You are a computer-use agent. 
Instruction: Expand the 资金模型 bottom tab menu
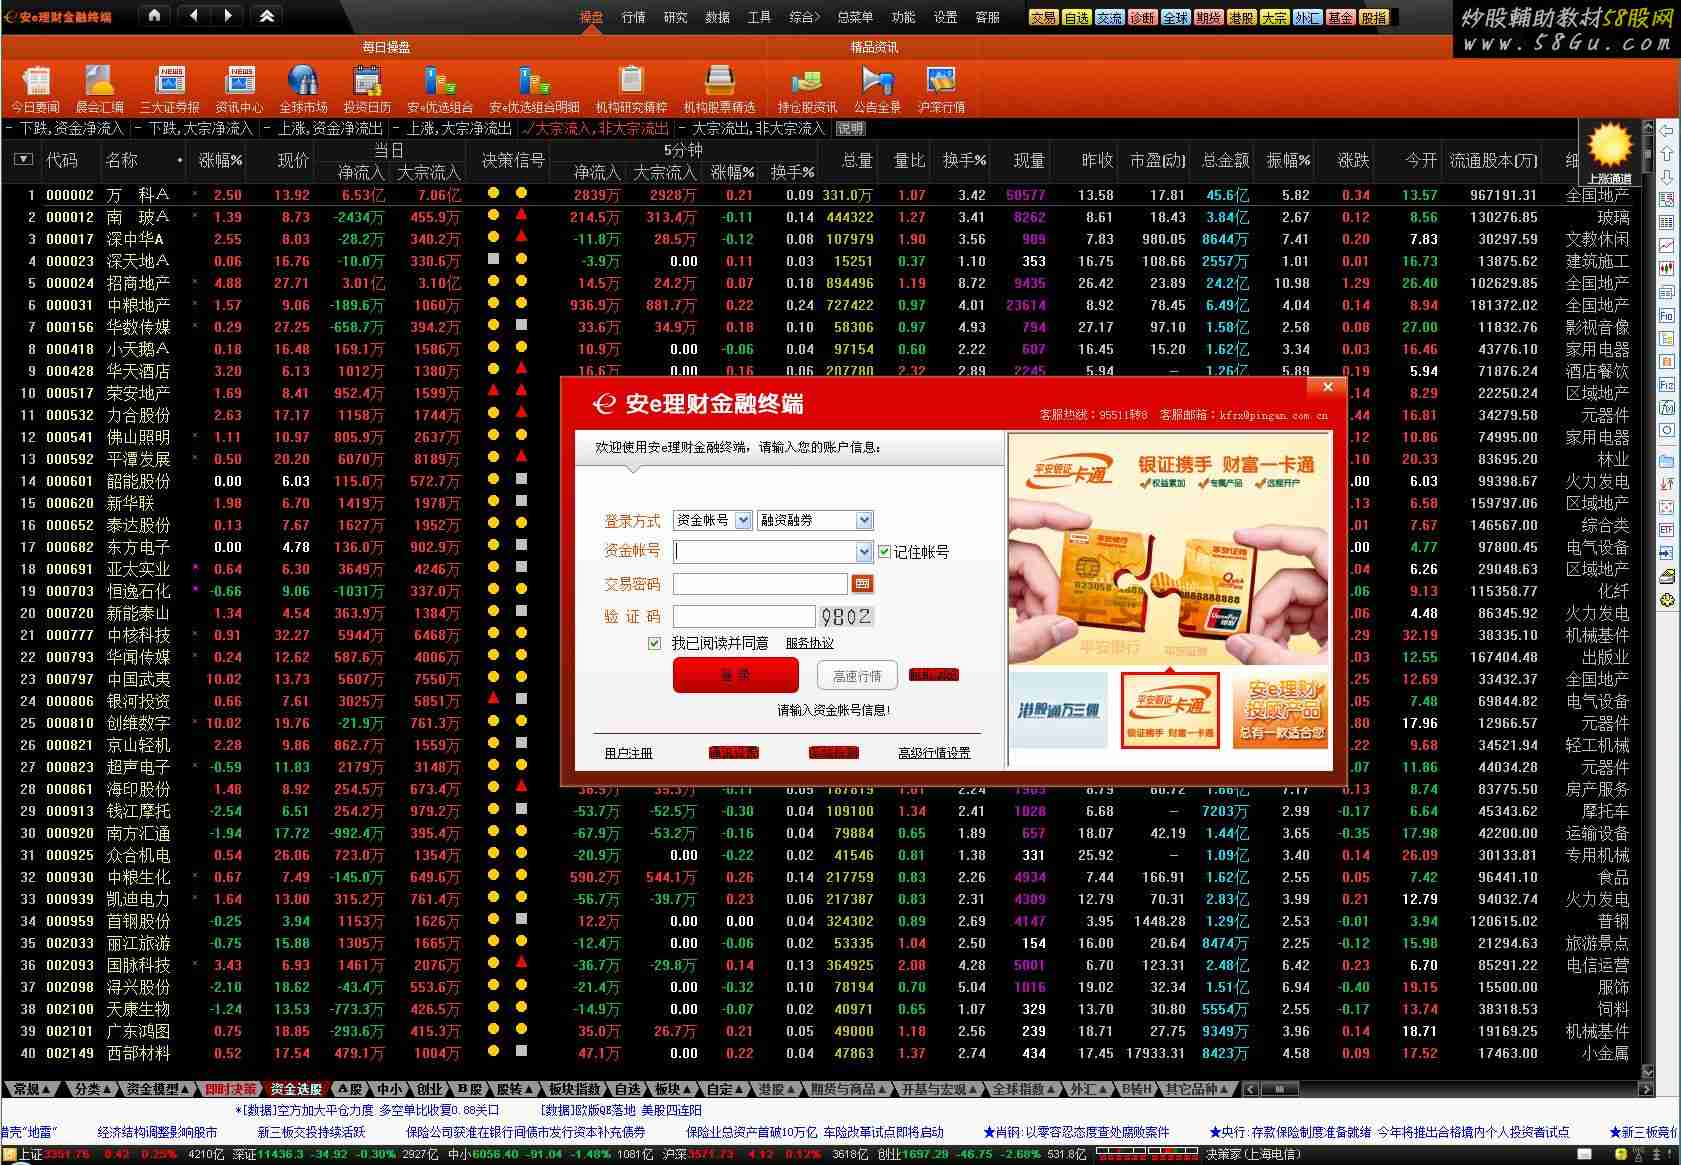[158, 1089]
